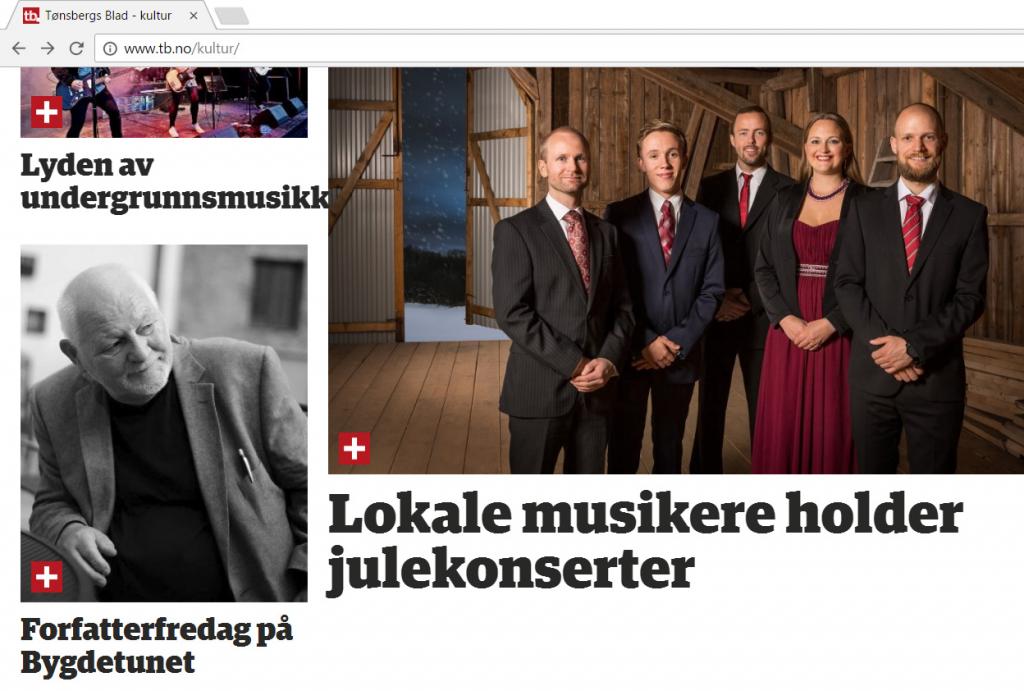Click the tb. favicon on the tab
The height and width of the screenshot is (691, 1024).
point(31,16)
